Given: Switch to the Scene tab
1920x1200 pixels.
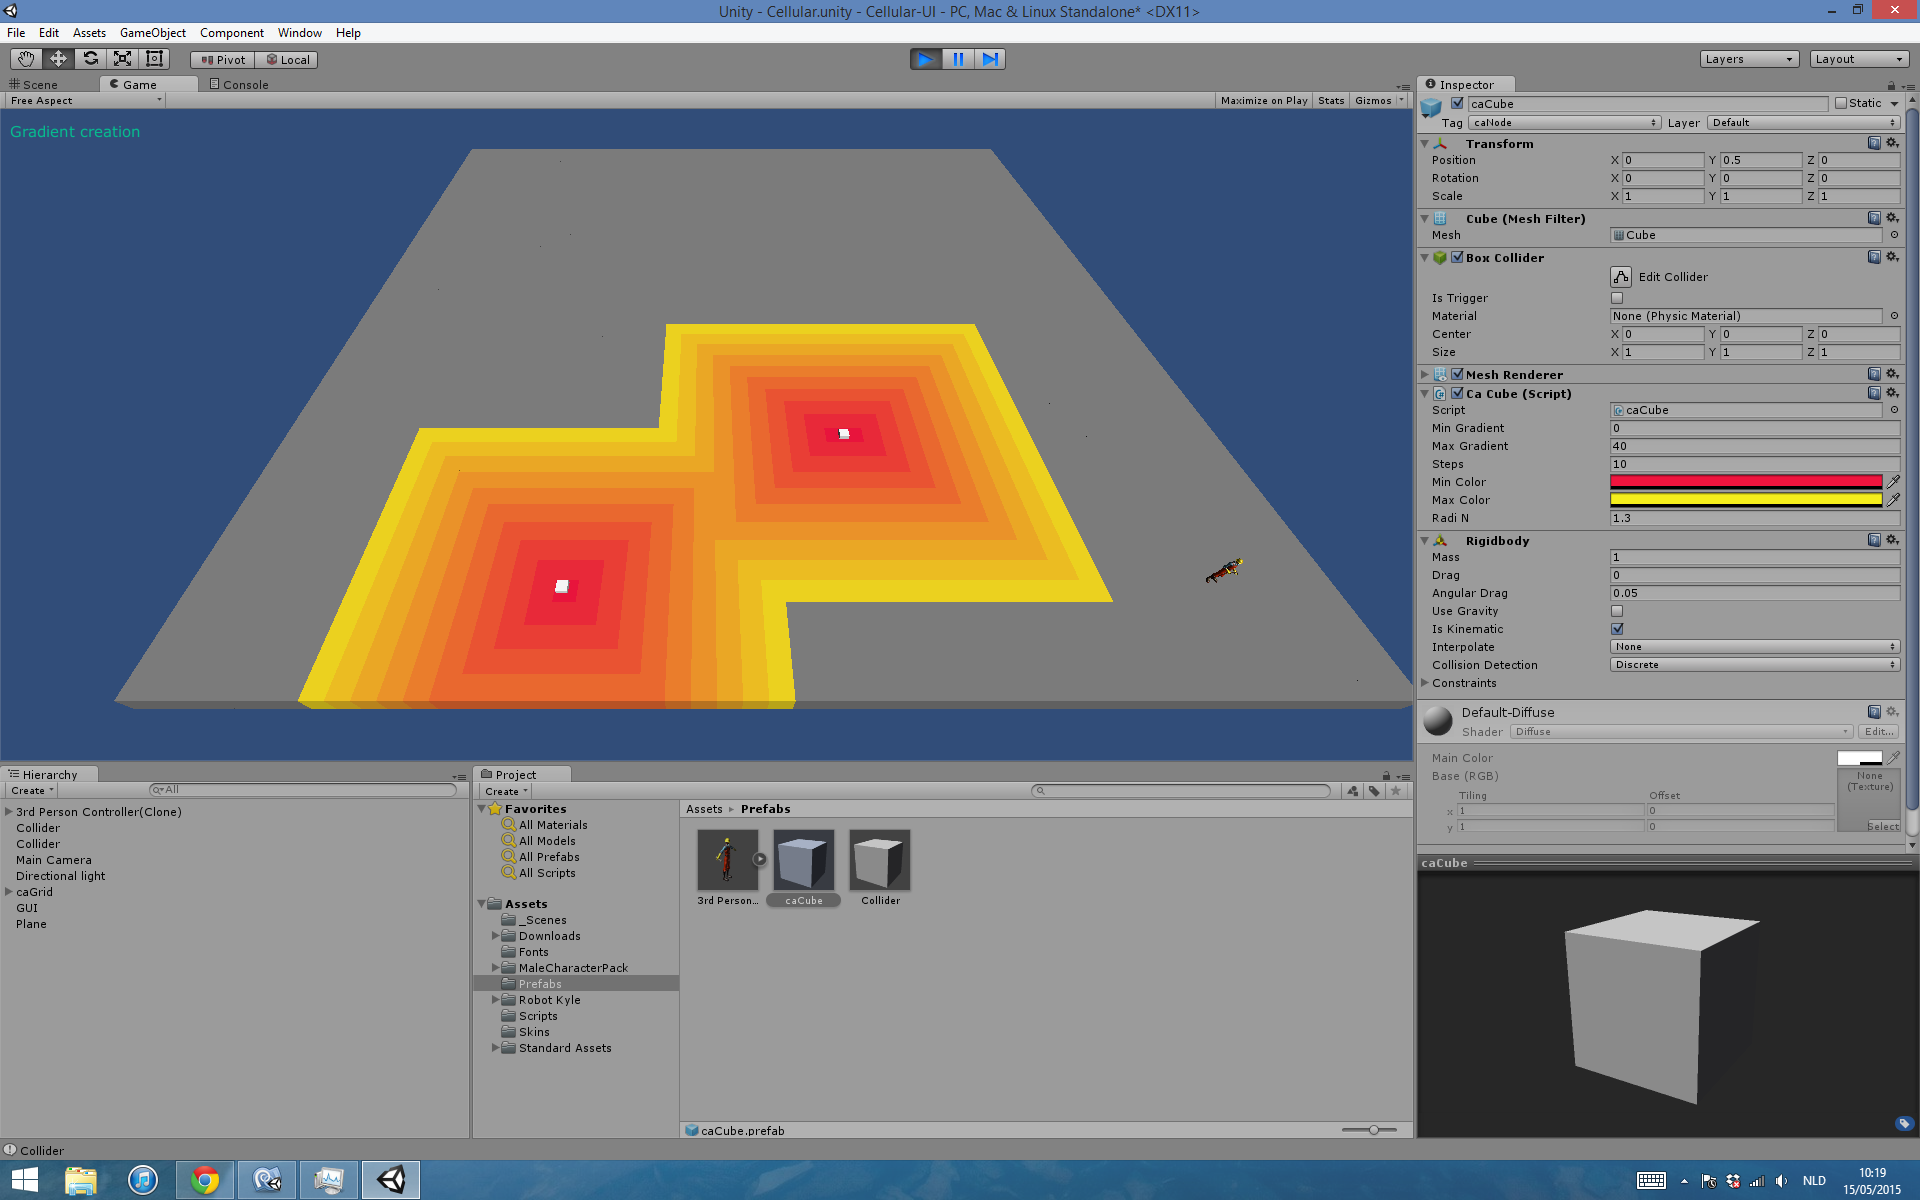Looking at the screenshot, I should [x=34, y=84].
